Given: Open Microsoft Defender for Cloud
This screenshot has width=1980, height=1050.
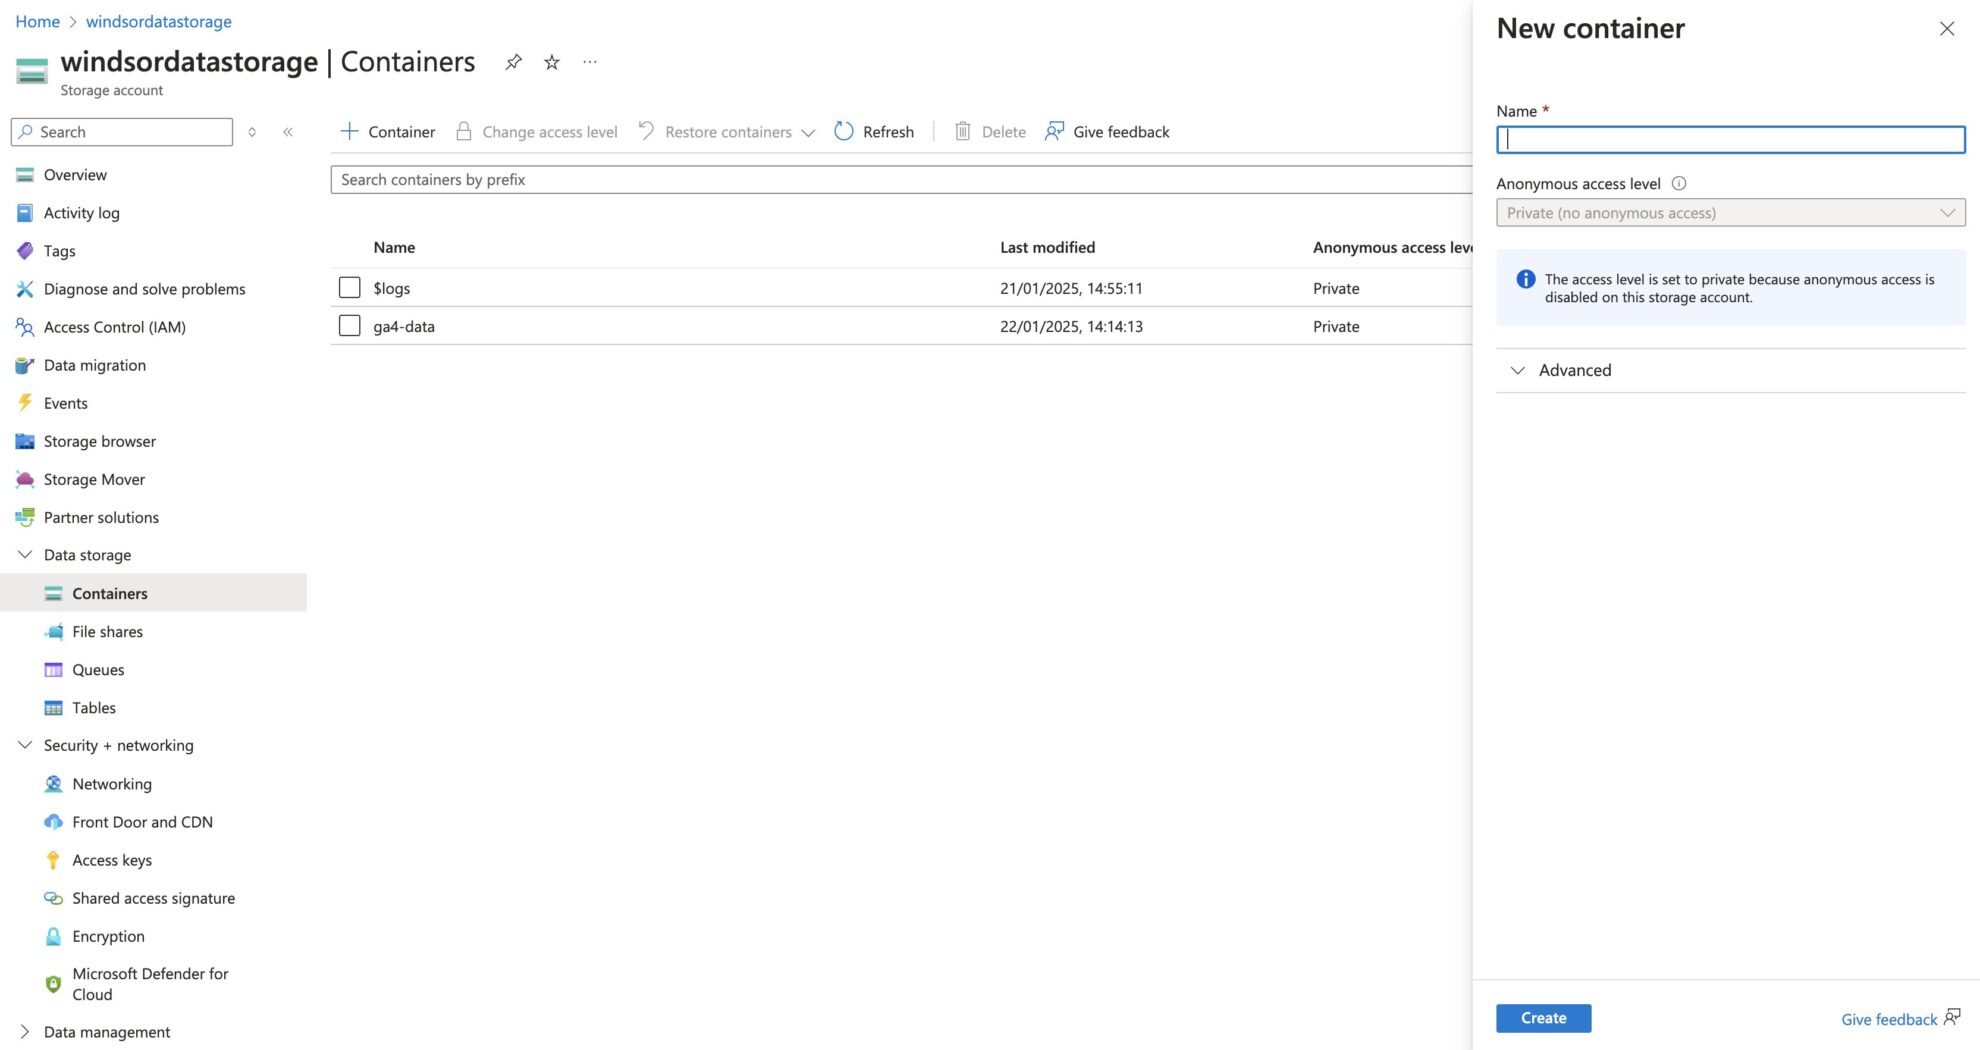Looking at the screenshot, I should pyautogui.click(x=153, y=984).
